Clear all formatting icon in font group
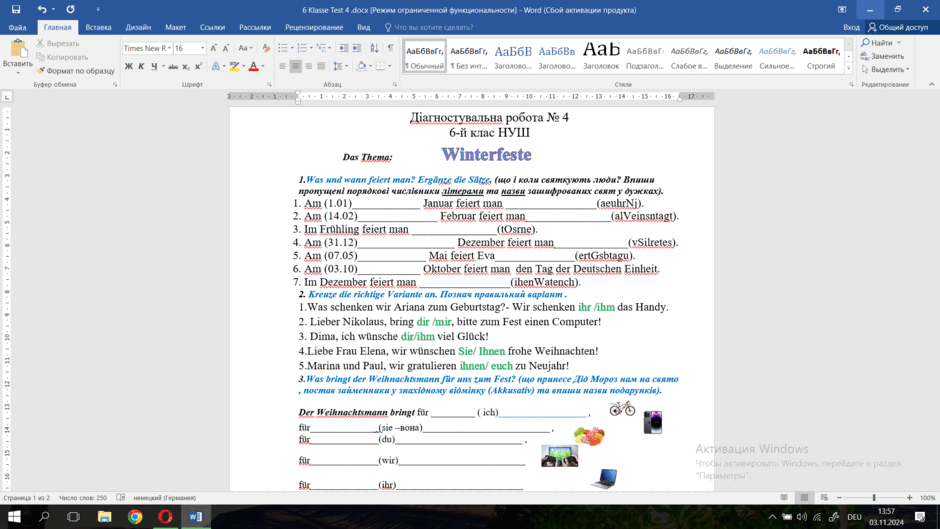The width and height of the screenshot is (940, 529). (266, 48)
